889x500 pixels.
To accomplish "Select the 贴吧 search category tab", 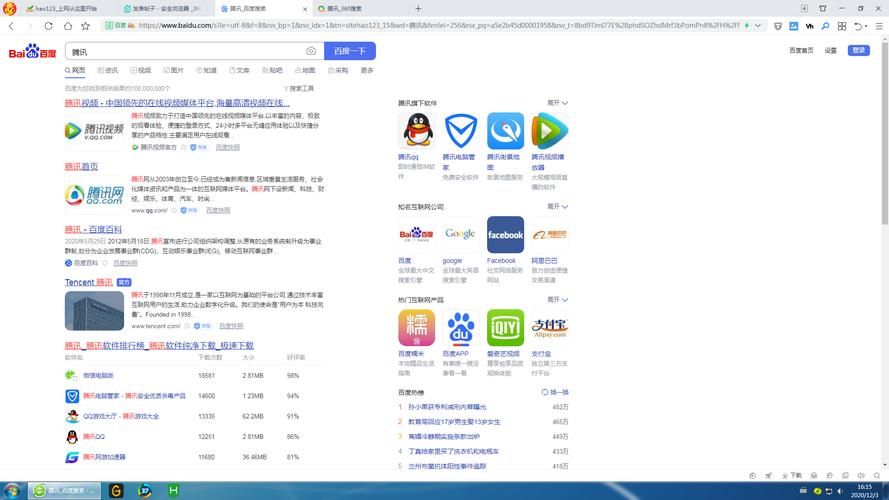I will point(272,70).
